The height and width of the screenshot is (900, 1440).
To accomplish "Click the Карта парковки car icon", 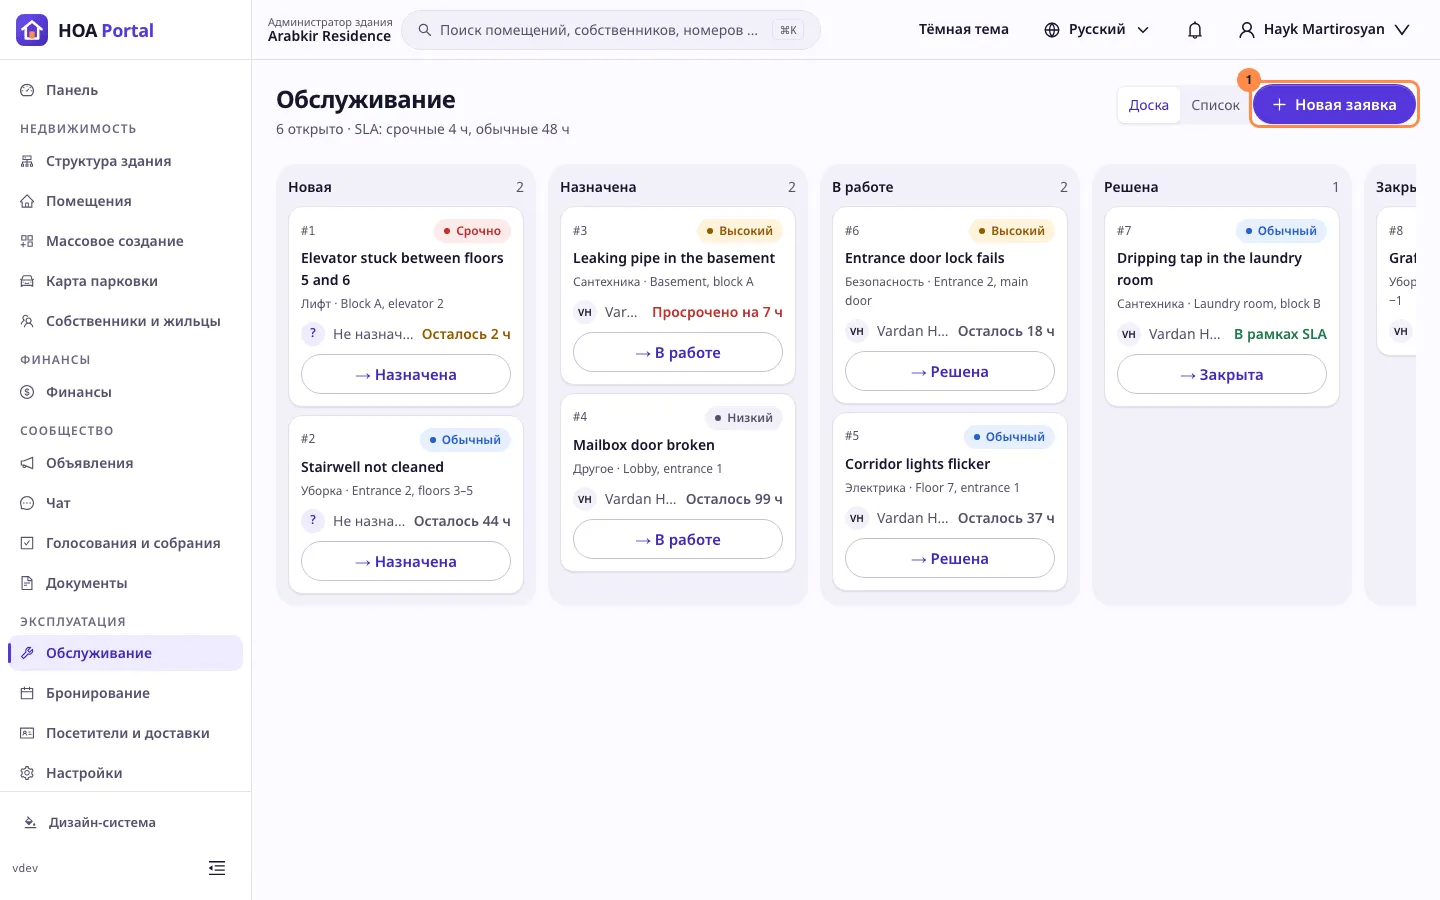I will tap(27, 281).
